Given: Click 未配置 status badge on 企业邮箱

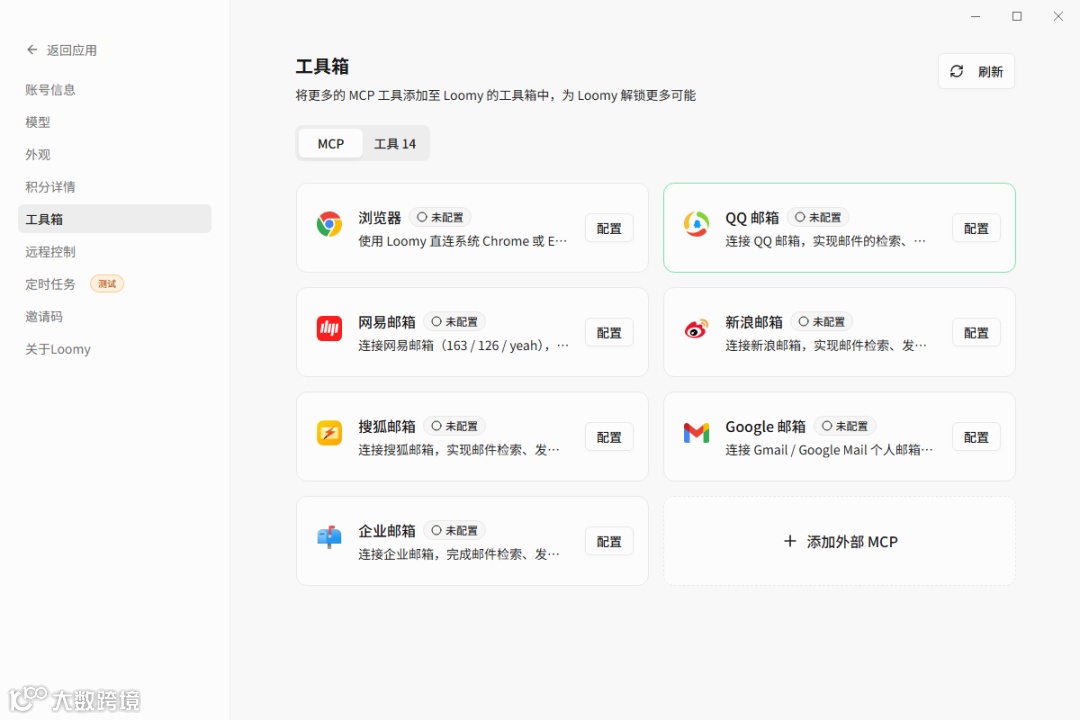Looking at the screenshot, I should [455, 531].
